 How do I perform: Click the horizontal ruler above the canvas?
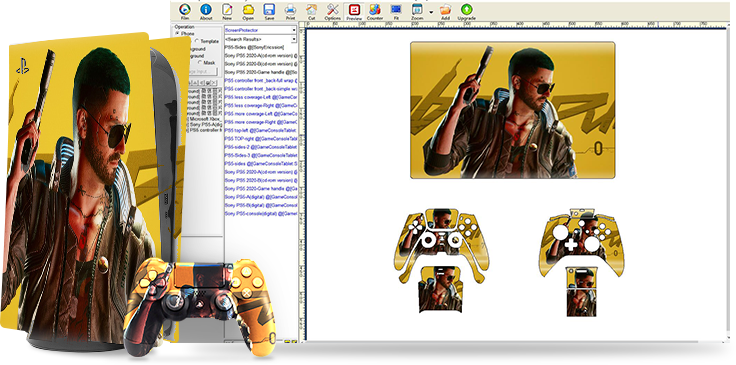tap(516, 23)
